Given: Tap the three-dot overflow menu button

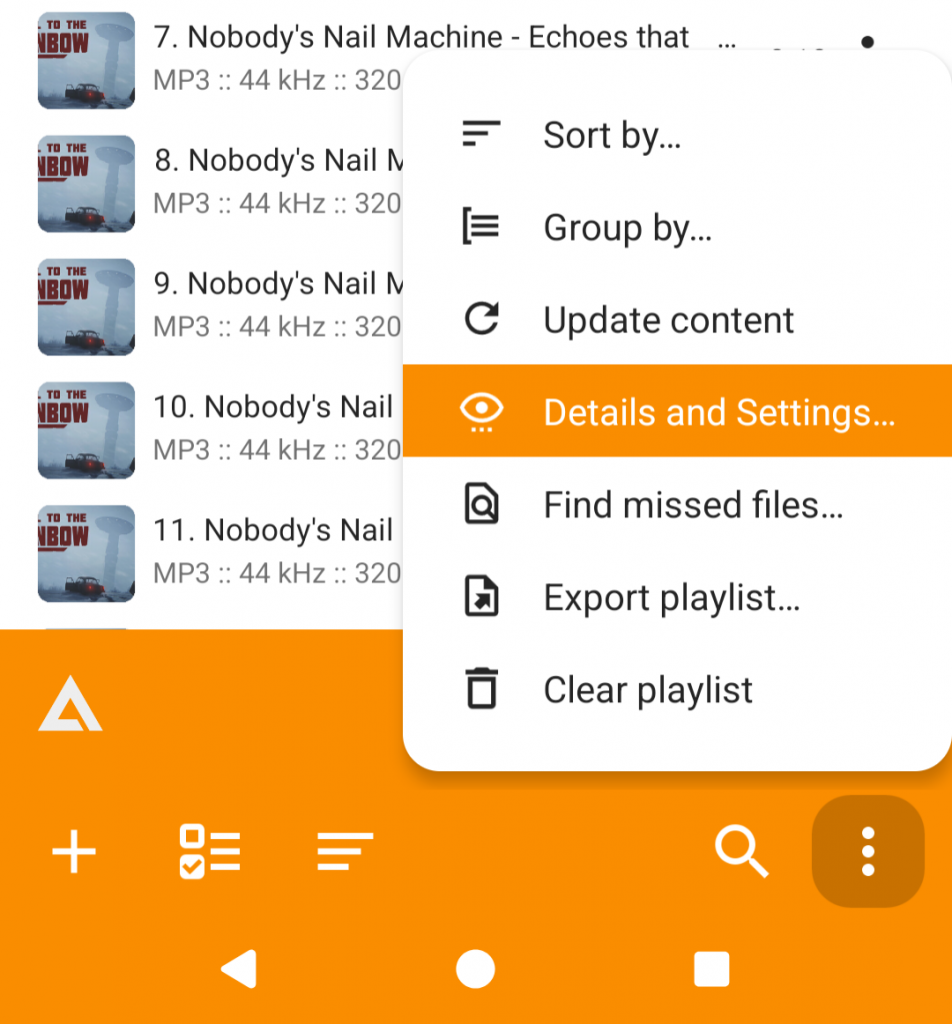Looking at the screenshot, I should coord(867,853).
